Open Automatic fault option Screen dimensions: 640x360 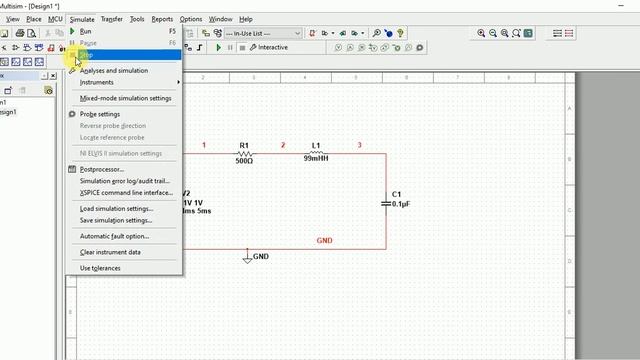point(124,236)
